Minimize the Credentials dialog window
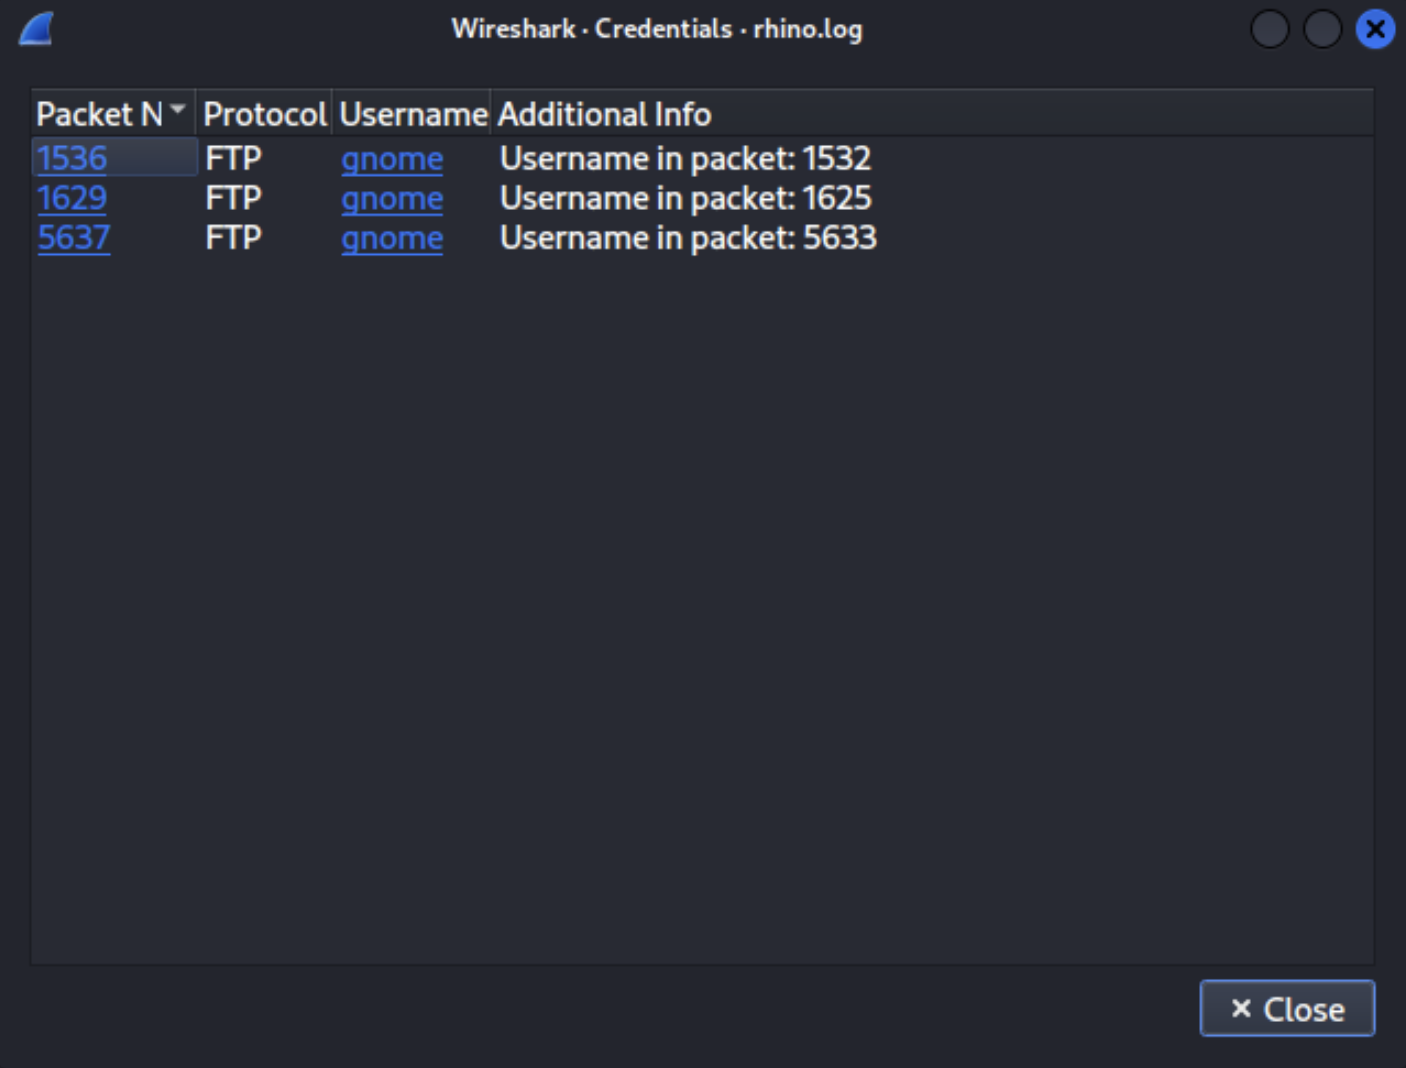This screenshot has height=1068, width=1406. (1269, 29)
